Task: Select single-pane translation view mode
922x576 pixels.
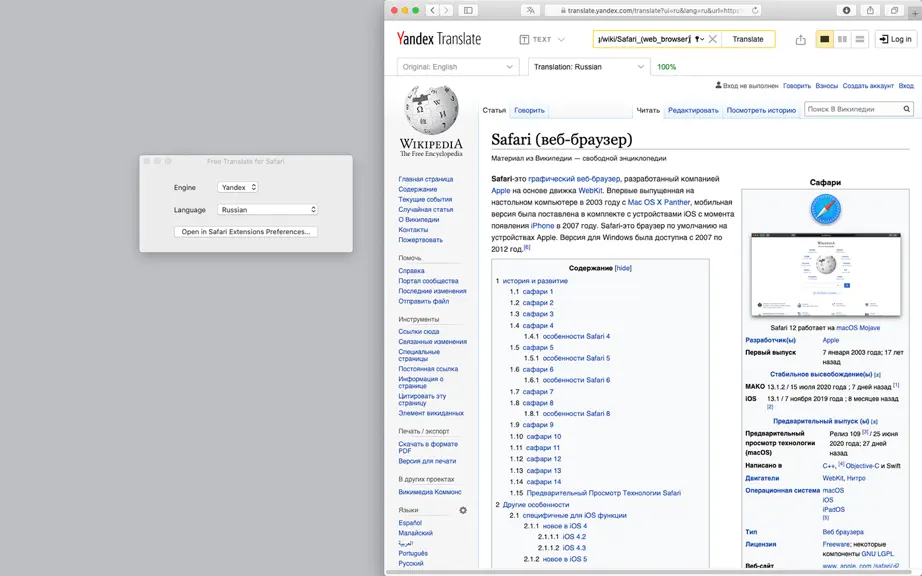Action: pos(824,39)
